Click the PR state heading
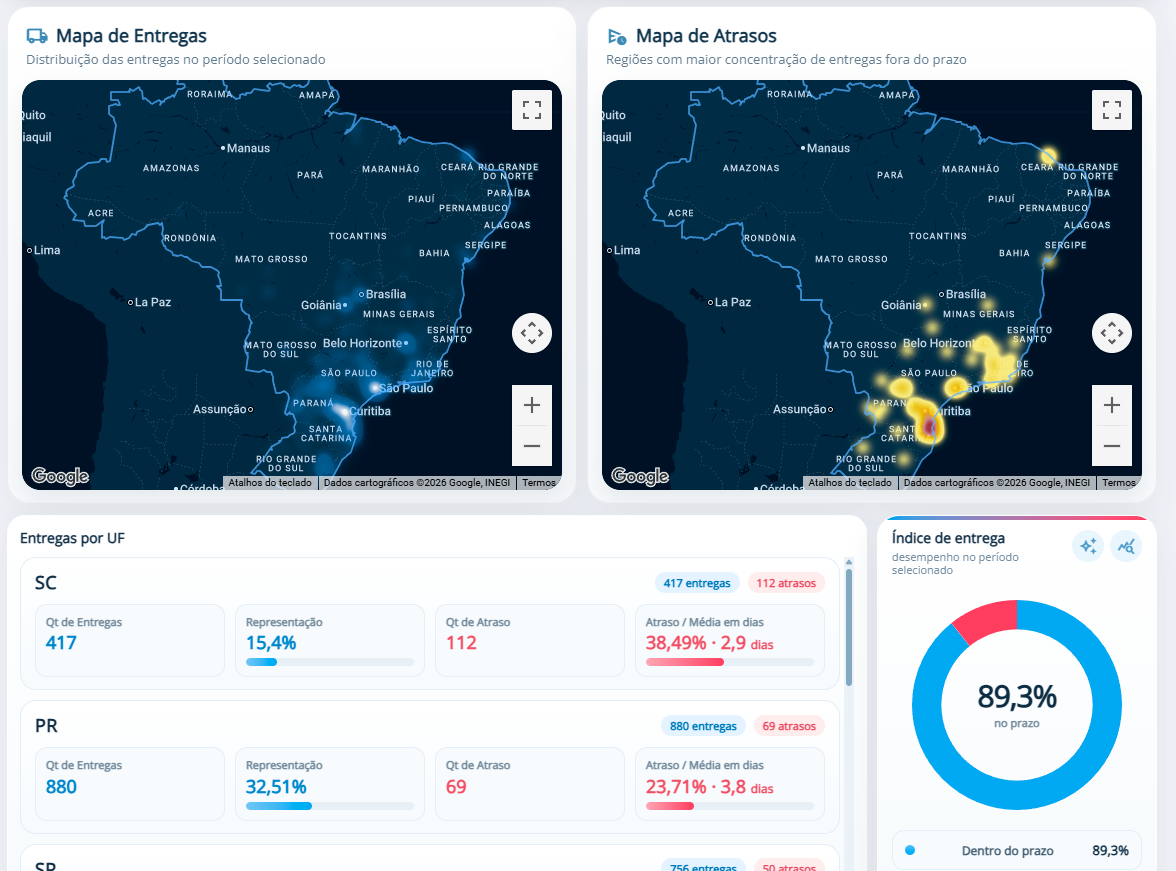The height and width of the screenshot is (871, 1176). coord(46,726)
